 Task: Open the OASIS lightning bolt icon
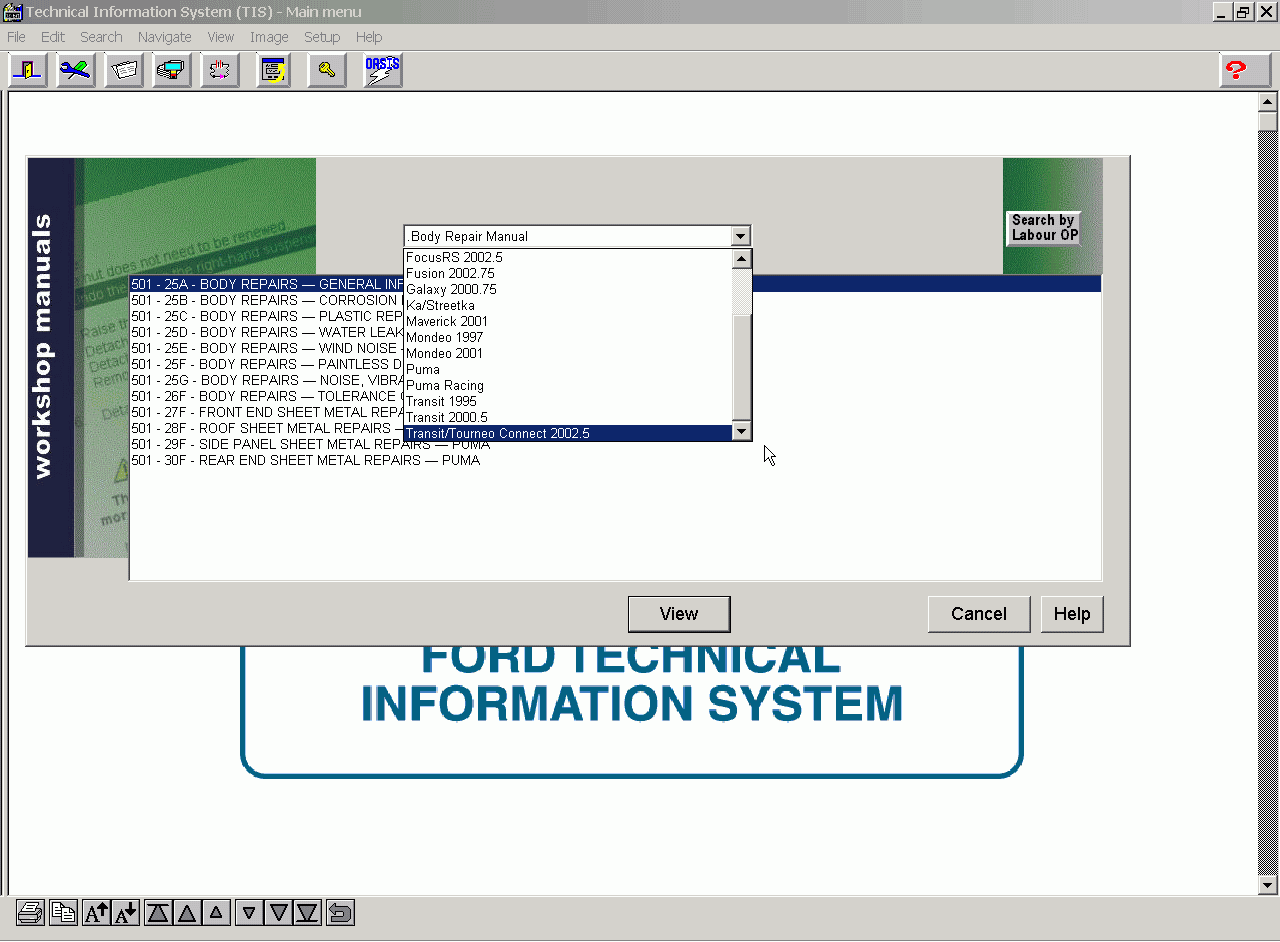point(382,71)
